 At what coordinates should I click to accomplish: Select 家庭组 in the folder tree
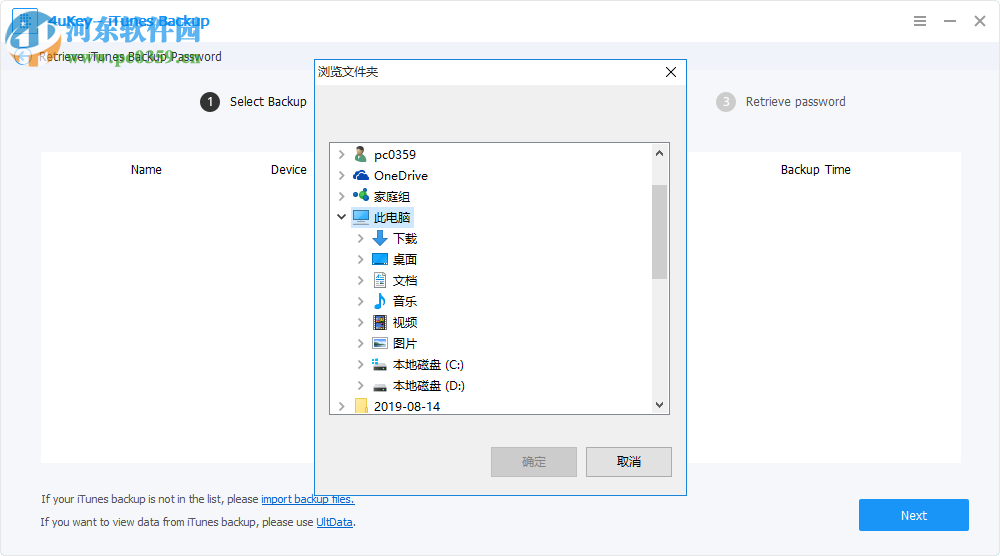tap(392, 196)
